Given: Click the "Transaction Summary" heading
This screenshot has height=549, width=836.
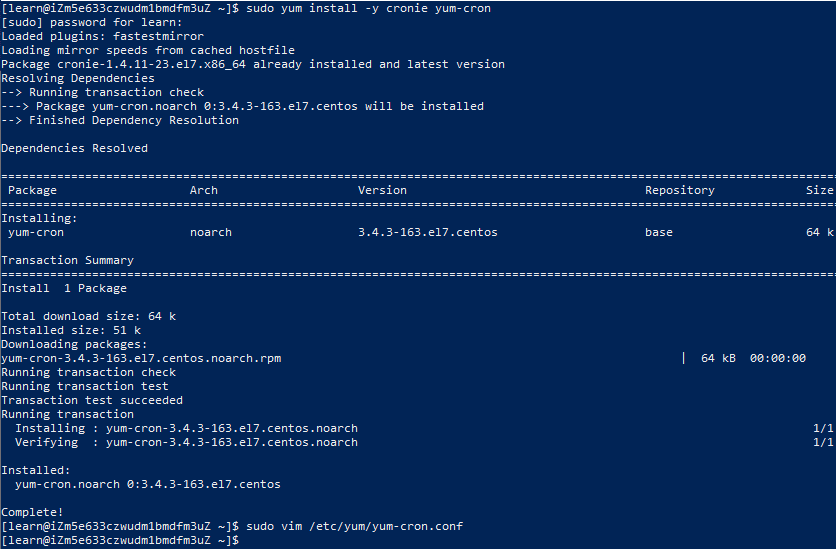Looking at the screenshot, I should (68, 260).
